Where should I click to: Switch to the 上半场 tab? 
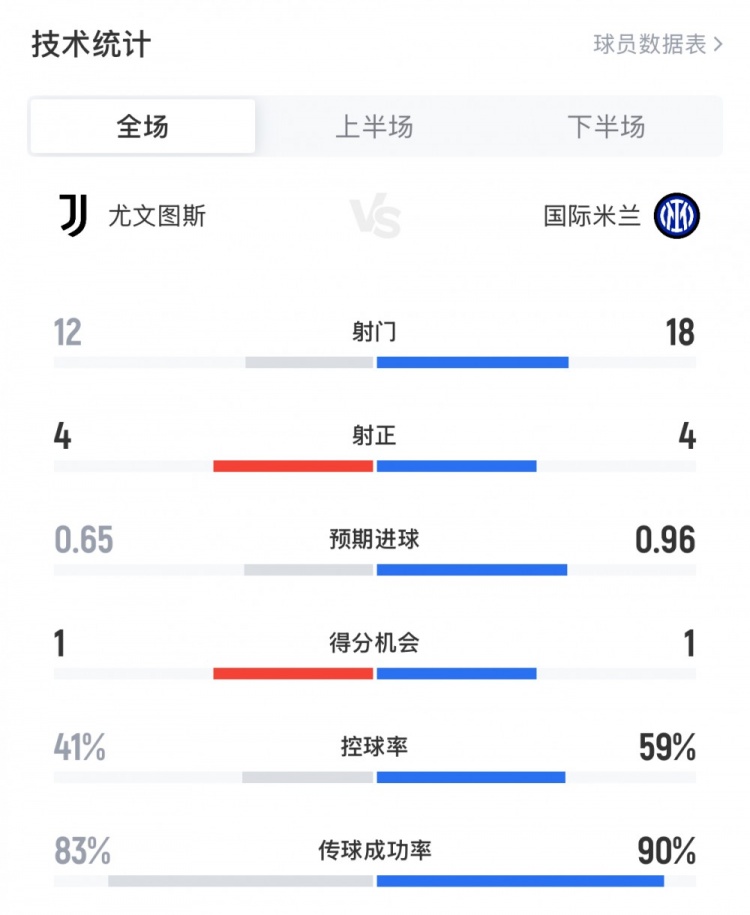pos(373,127)
